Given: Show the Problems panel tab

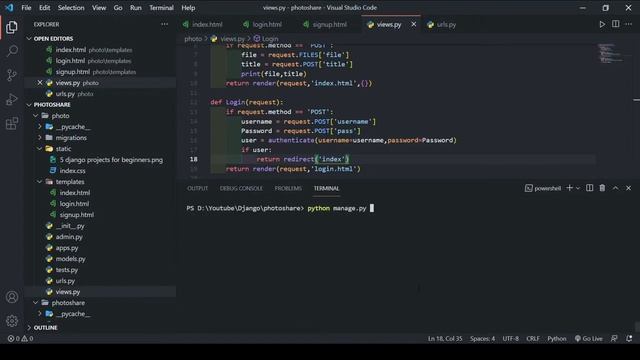Looking at the screenshot, I should click(x=288, y=188).
